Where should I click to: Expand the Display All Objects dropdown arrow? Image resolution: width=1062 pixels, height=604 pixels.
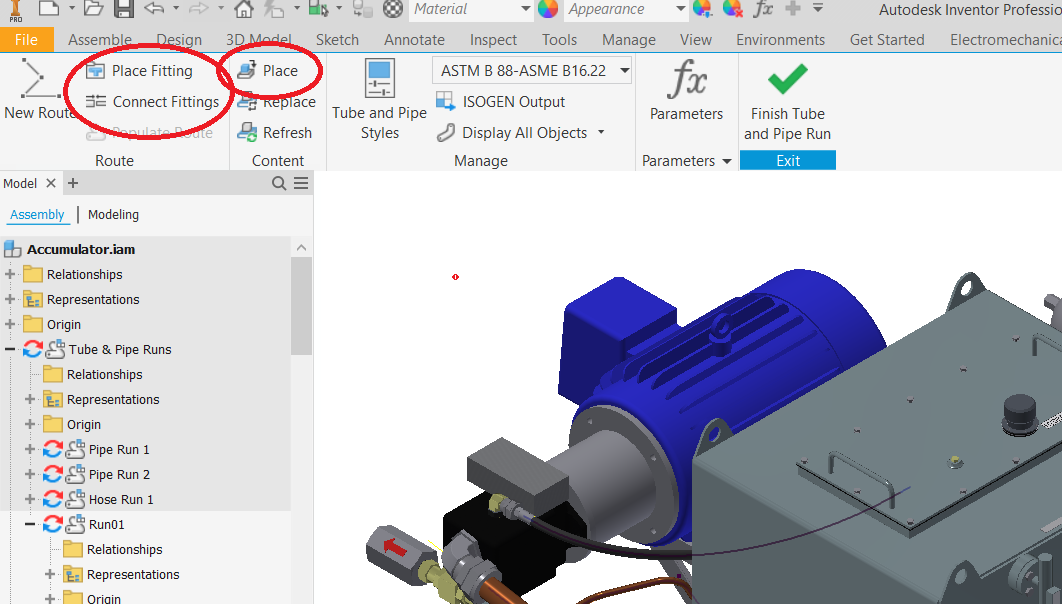click(601, 133)
